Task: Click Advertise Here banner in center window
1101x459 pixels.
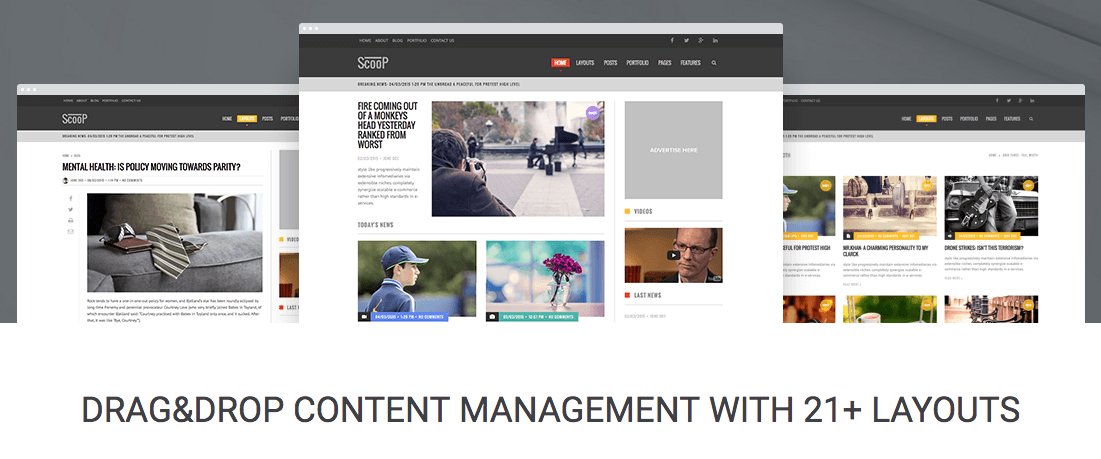Action: [x=673, y=149]
